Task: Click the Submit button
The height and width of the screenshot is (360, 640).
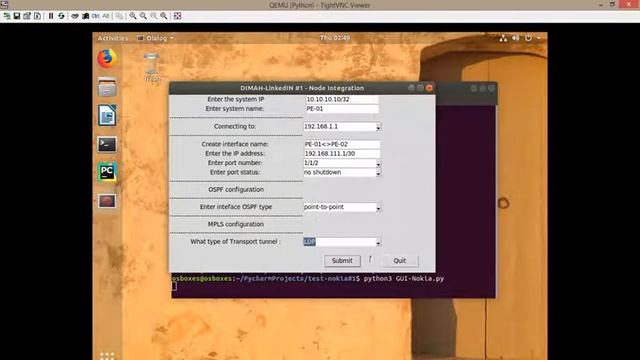Action: (342, 260)
